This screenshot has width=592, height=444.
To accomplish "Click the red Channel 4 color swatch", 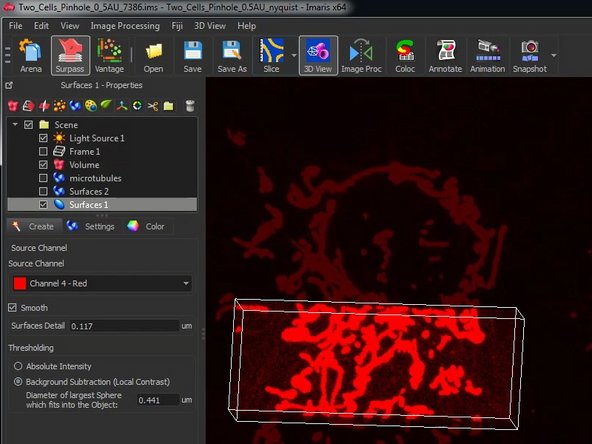I will pos(20,284).
